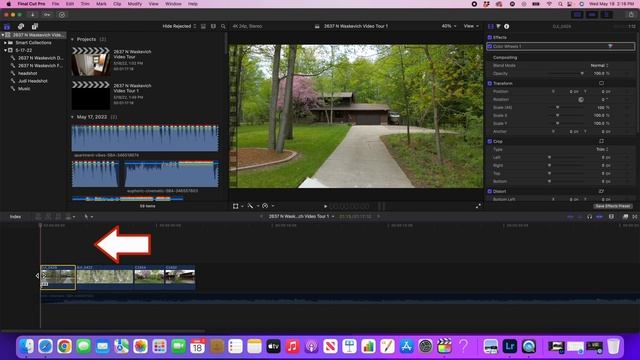Collapse the May 17, 2022 section
Image resolution: width=640 pixels, height=360 pixels.
[73, 117]
